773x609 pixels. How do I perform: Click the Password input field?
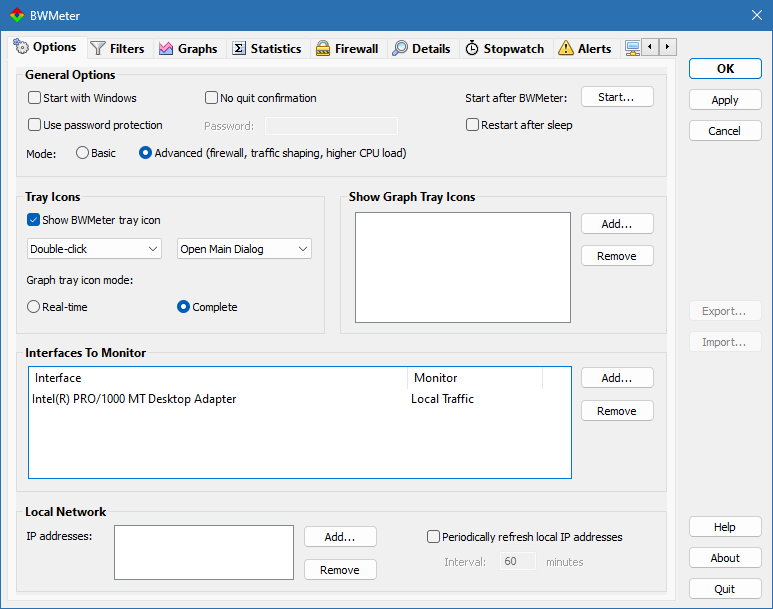pos(331,126)
